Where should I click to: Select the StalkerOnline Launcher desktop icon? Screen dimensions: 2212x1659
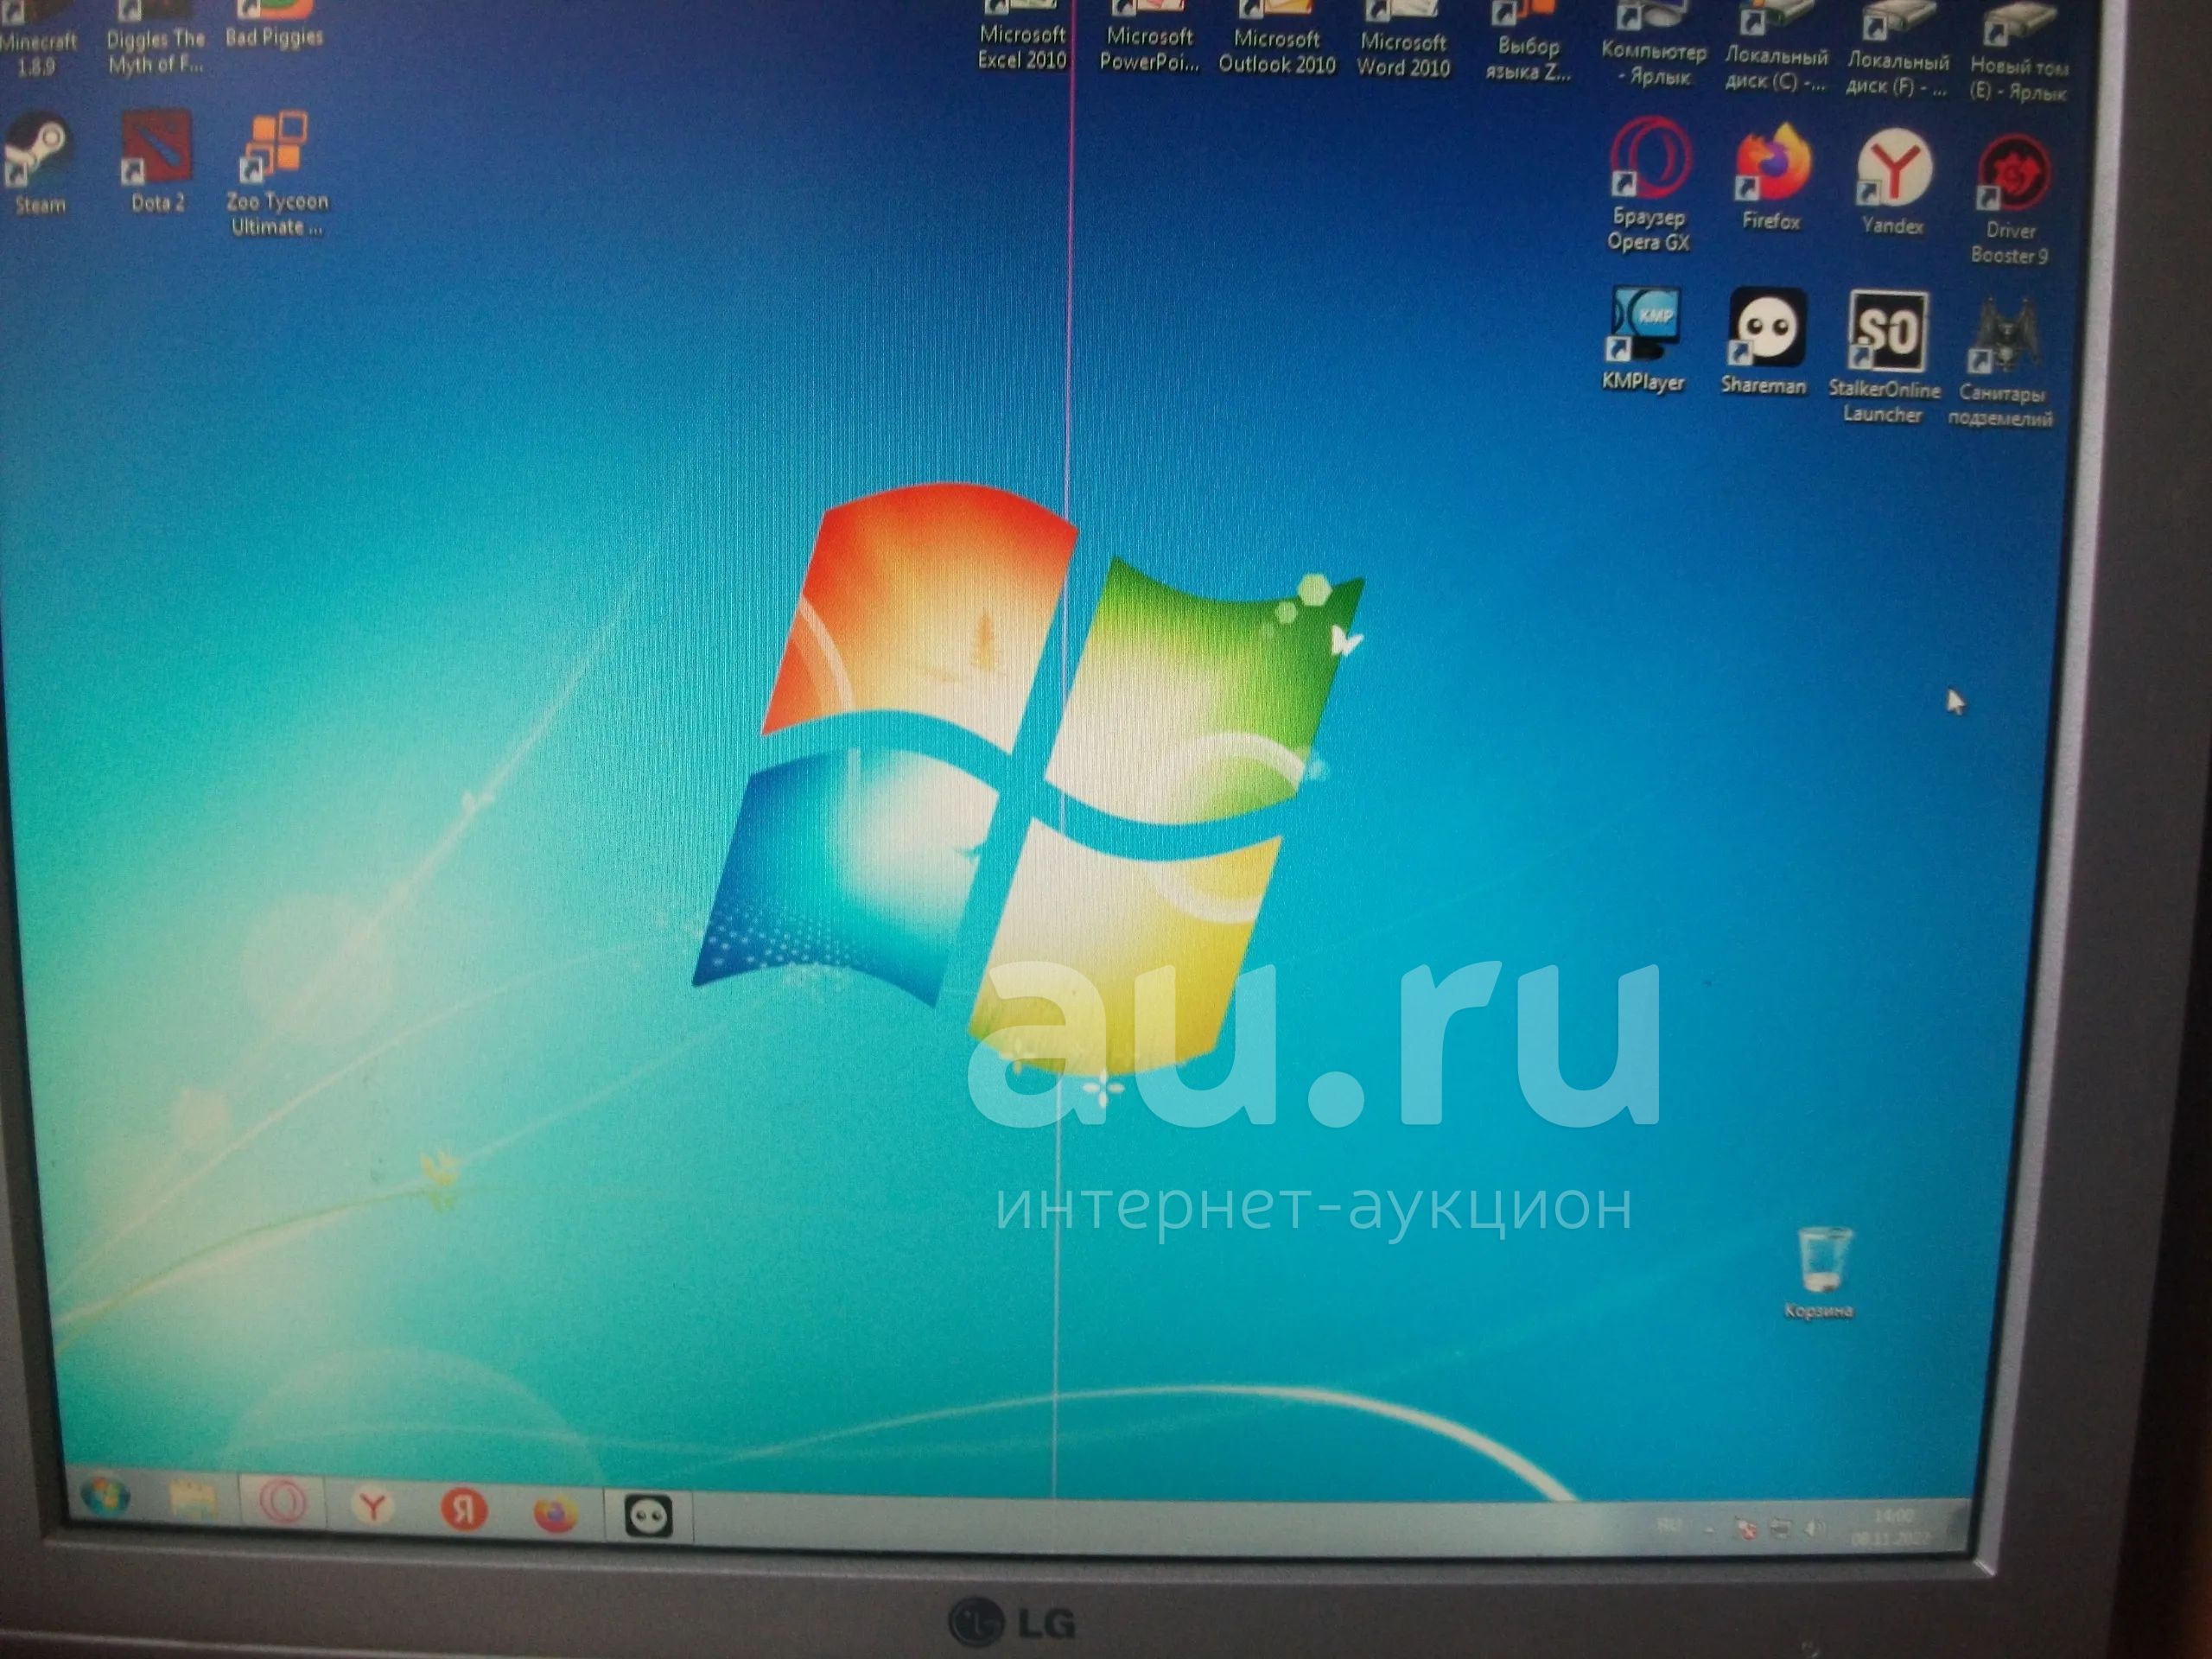[x=1884, y=358]
